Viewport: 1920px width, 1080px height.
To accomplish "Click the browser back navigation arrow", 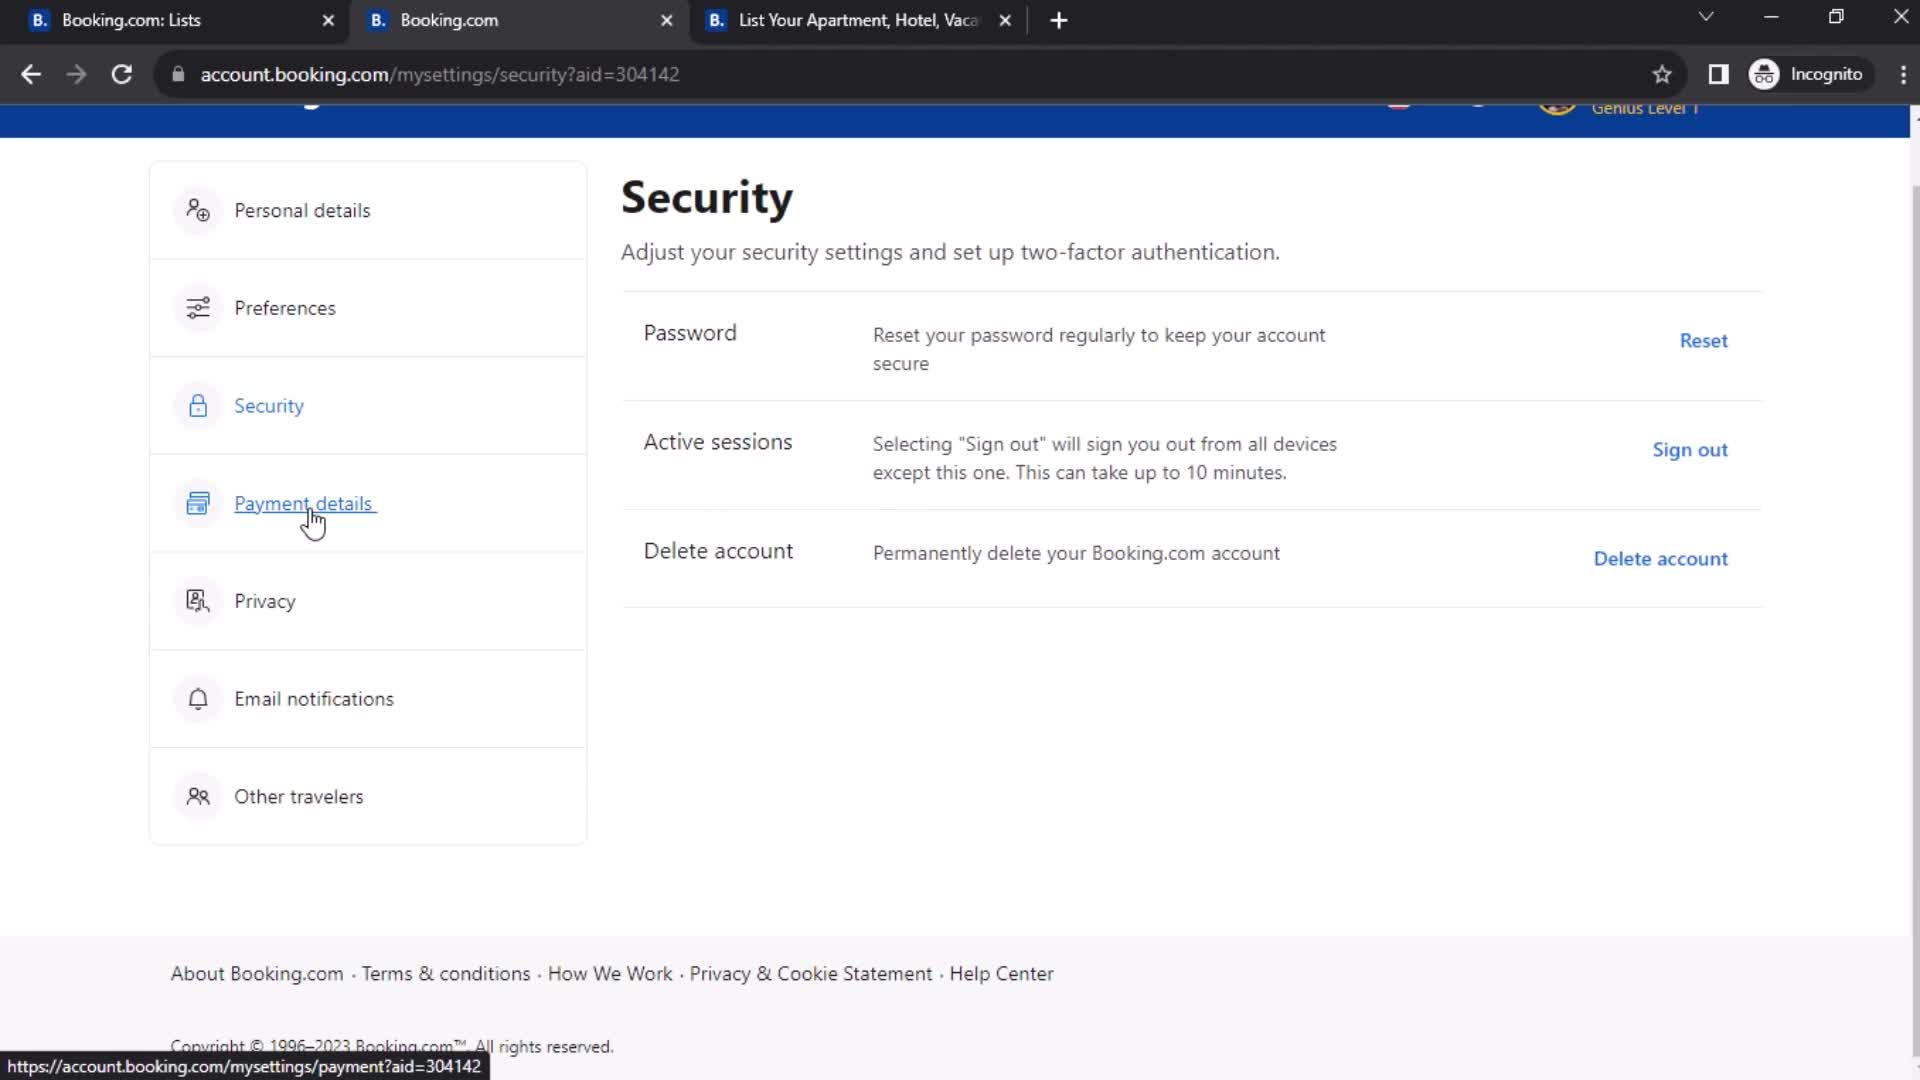I will (32, 74).
